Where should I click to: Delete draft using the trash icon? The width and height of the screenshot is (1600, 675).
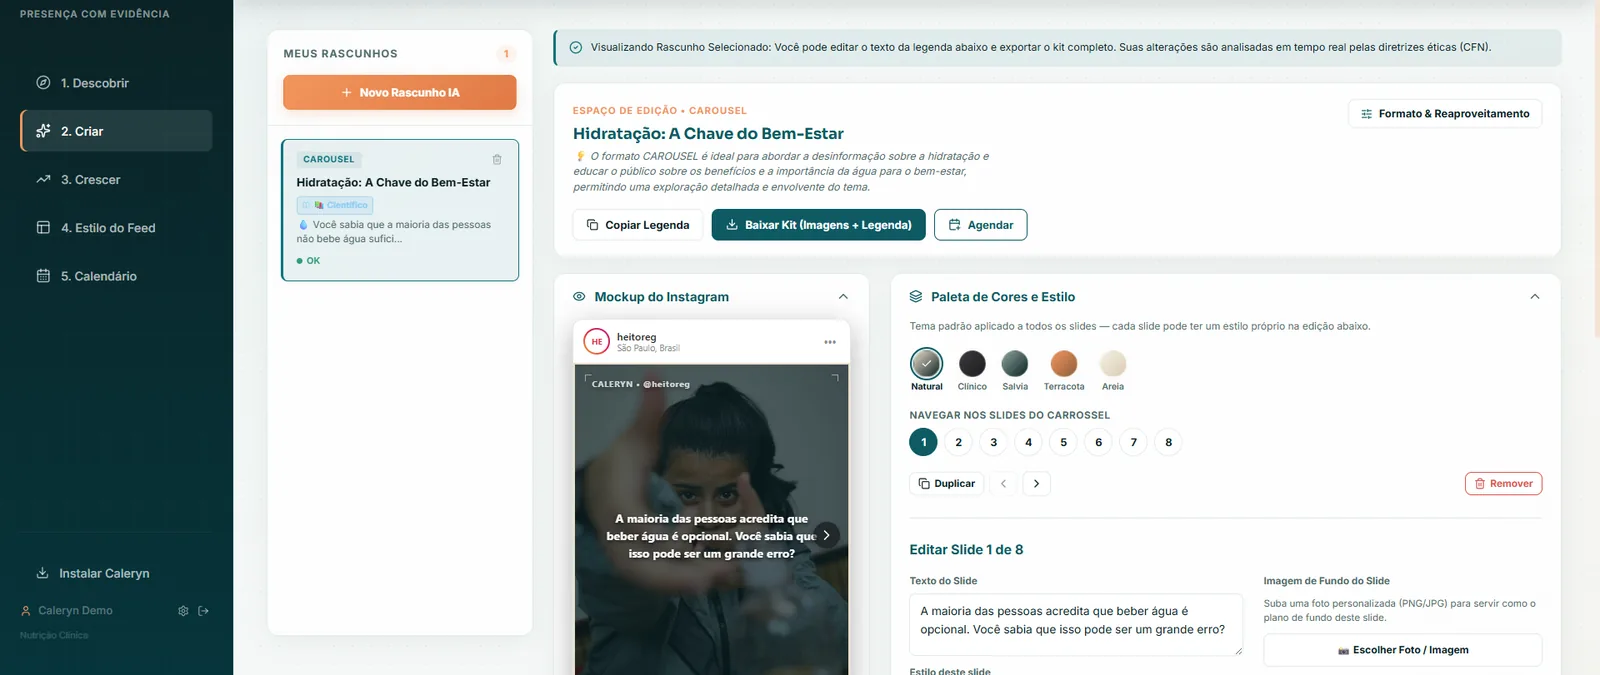497,159
